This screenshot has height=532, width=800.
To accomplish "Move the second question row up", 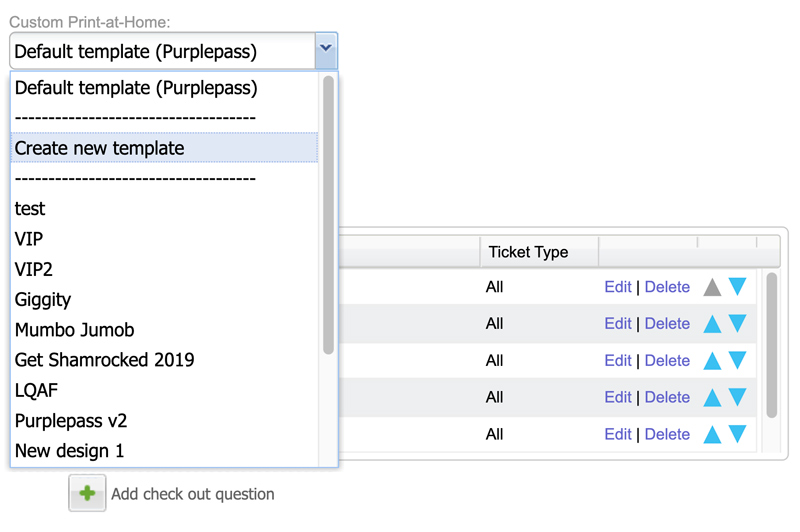I will (x=712, y=324).
